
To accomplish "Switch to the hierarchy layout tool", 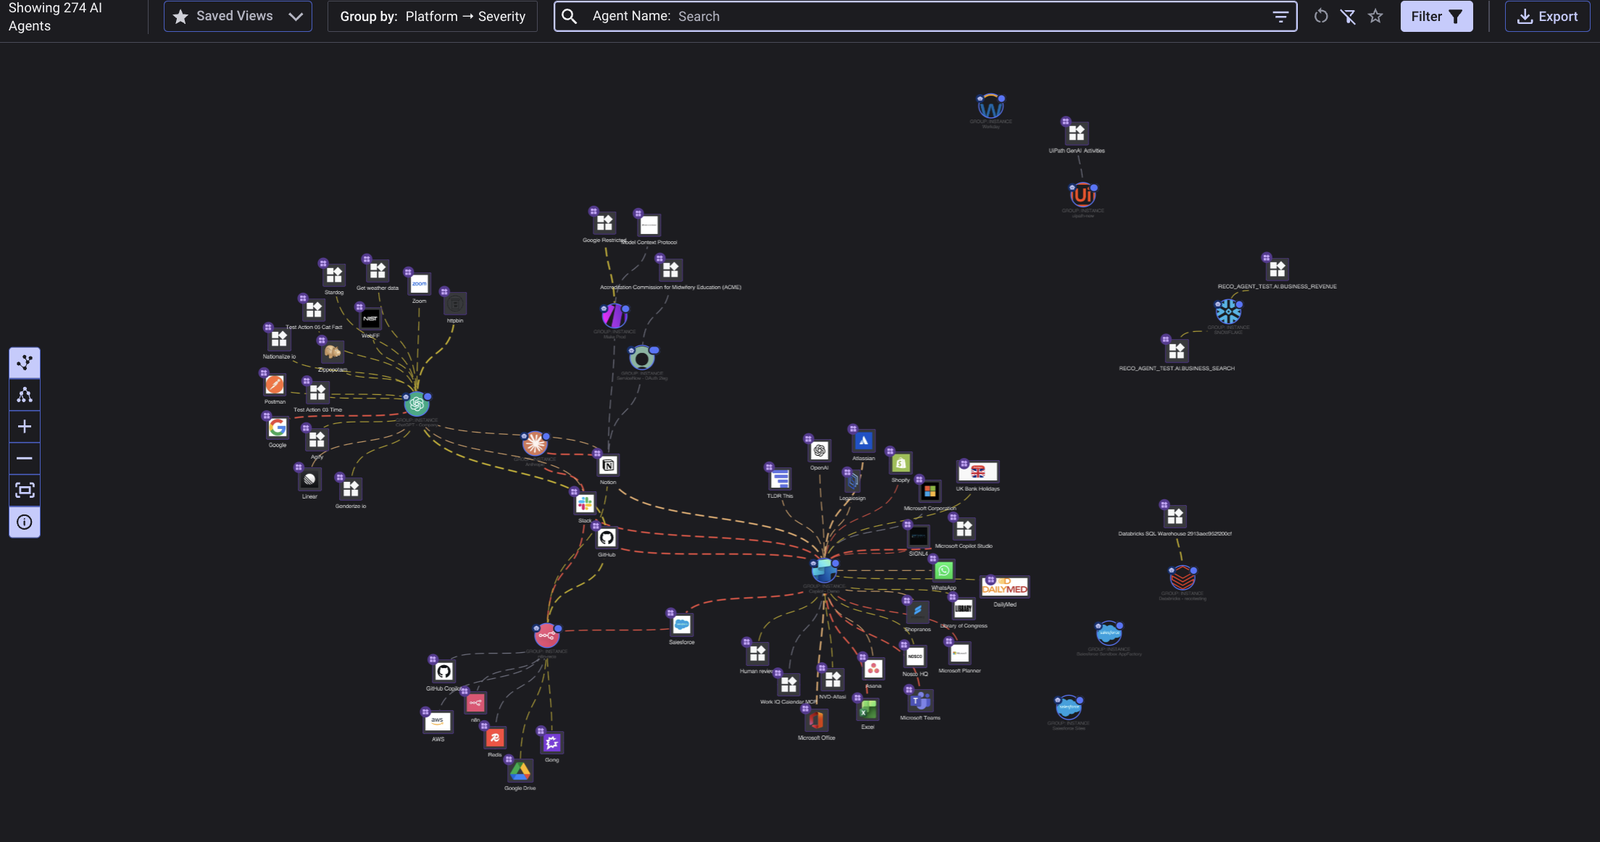I will click(25, 394).
